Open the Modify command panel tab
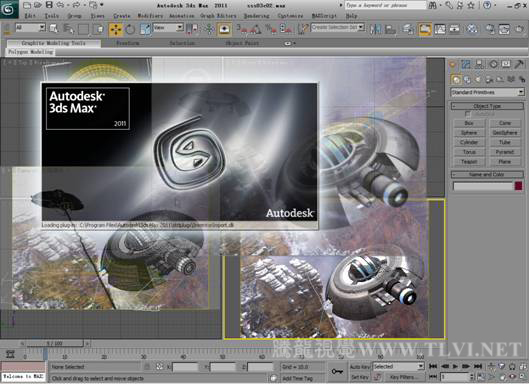529x384 pixels. tap(466, 64)
